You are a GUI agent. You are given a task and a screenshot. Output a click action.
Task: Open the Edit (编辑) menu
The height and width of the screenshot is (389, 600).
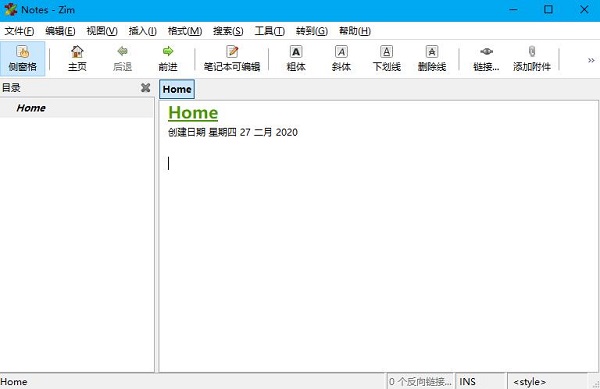pyautogui.click(x=60, y=31)
